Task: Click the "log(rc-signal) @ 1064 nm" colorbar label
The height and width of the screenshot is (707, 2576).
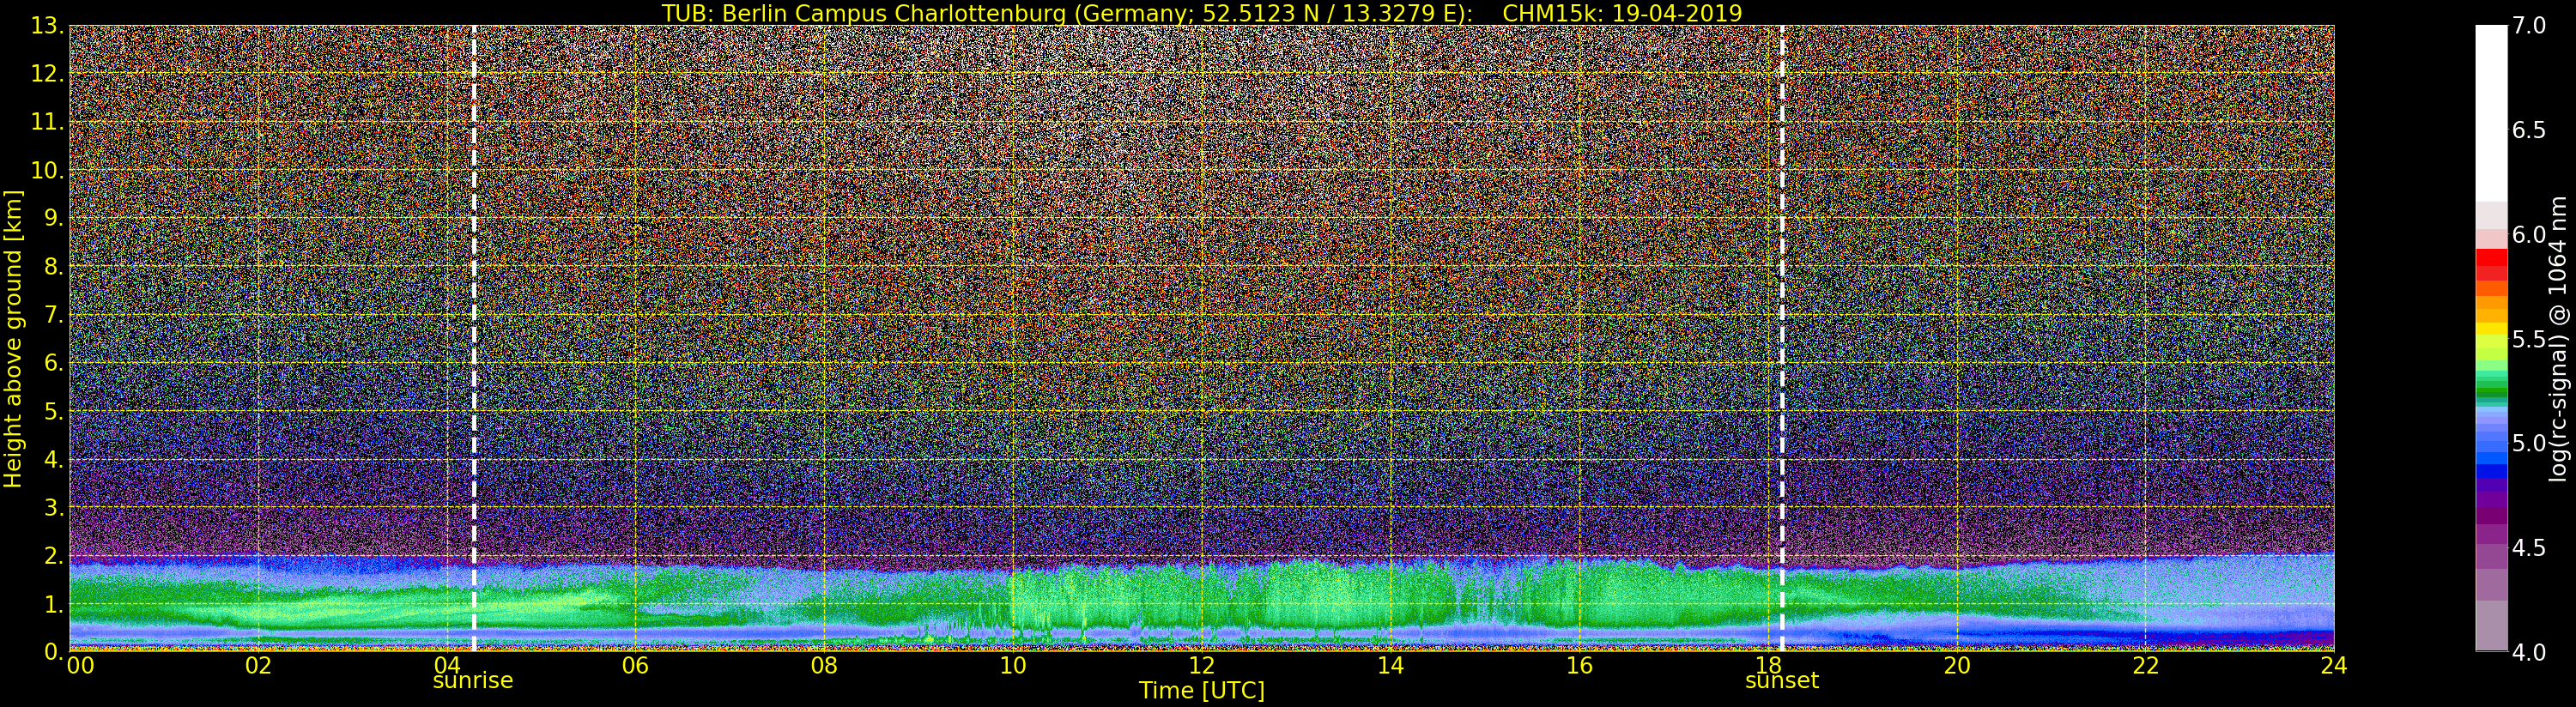Action: click(2559, 338)
